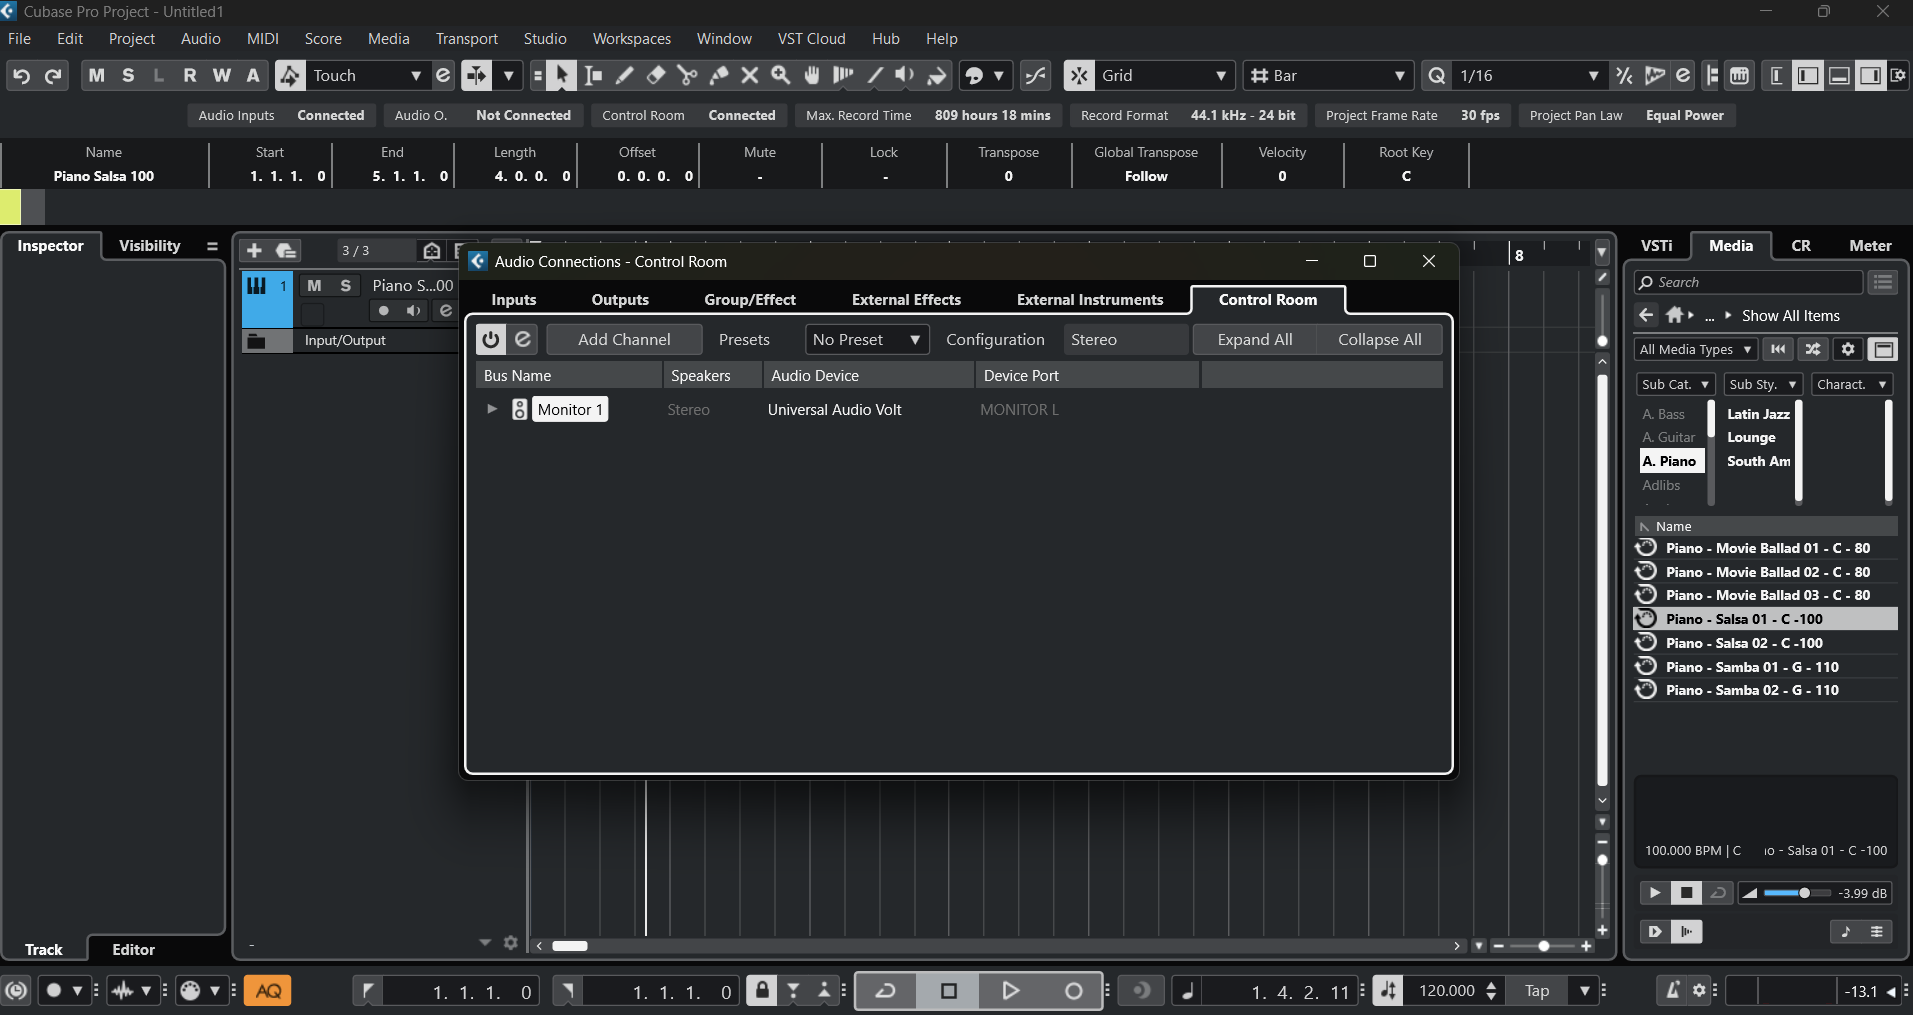Open the Grid snap type dropdown

(1164, 76)
